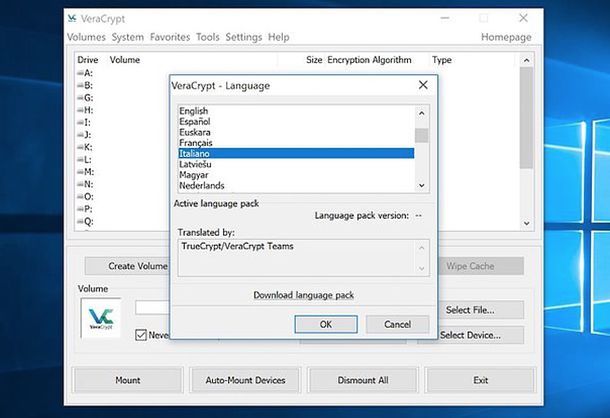The image size is (610, 418).
Task: Click Download language pack link
Action: click(303, 295)
